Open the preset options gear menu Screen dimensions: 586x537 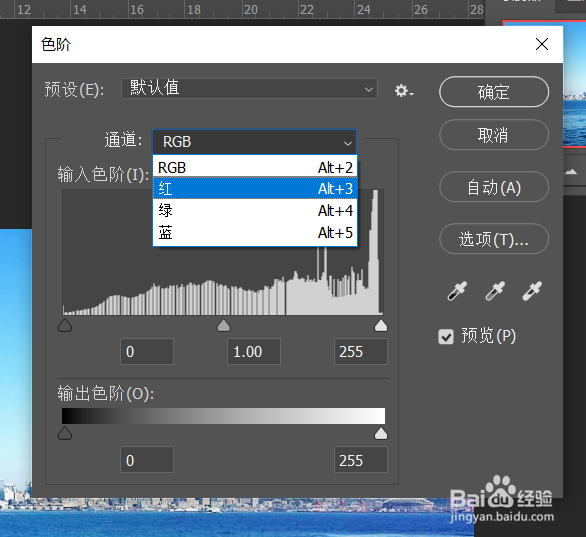[x=404, y=90]
